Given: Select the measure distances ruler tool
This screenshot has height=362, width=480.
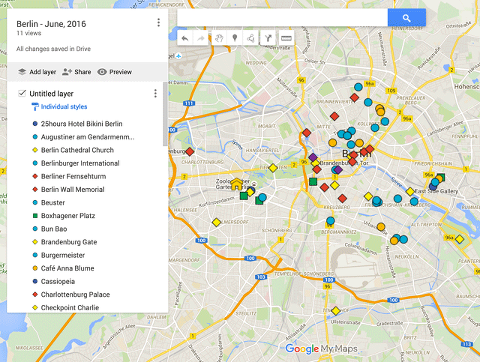Looking at the screenshot, I should point(286,38).
